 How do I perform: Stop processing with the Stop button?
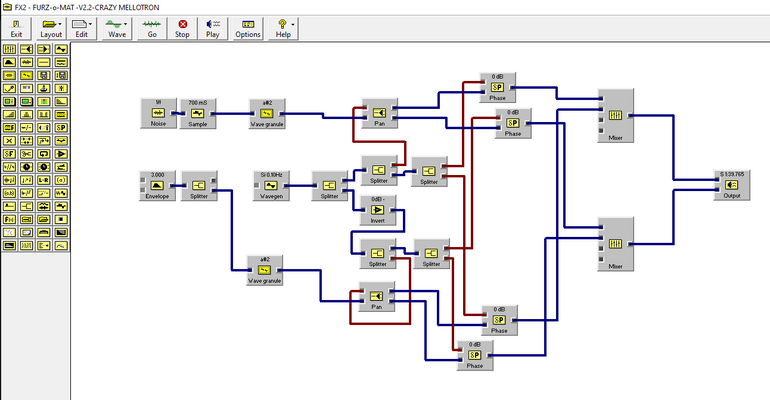coord(182,28)
